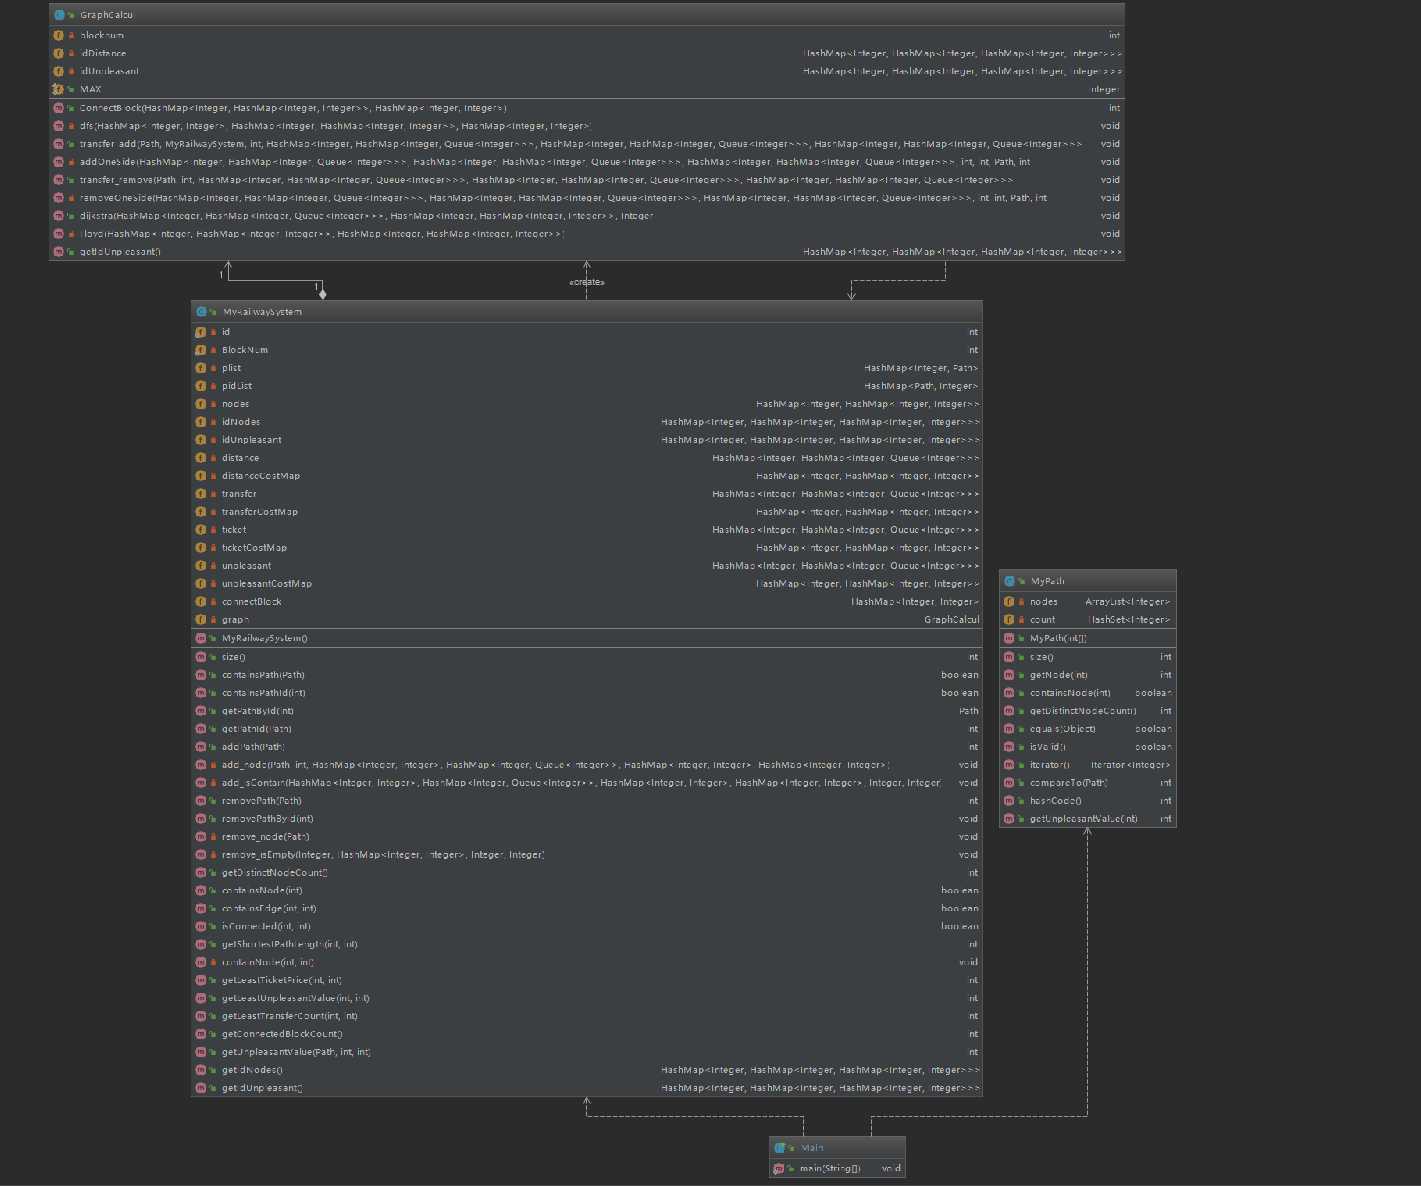This screenshot has width=1421, height=1186.
Task: Click the GraphCalcul class icon
Action: click(x=60, y=15)
